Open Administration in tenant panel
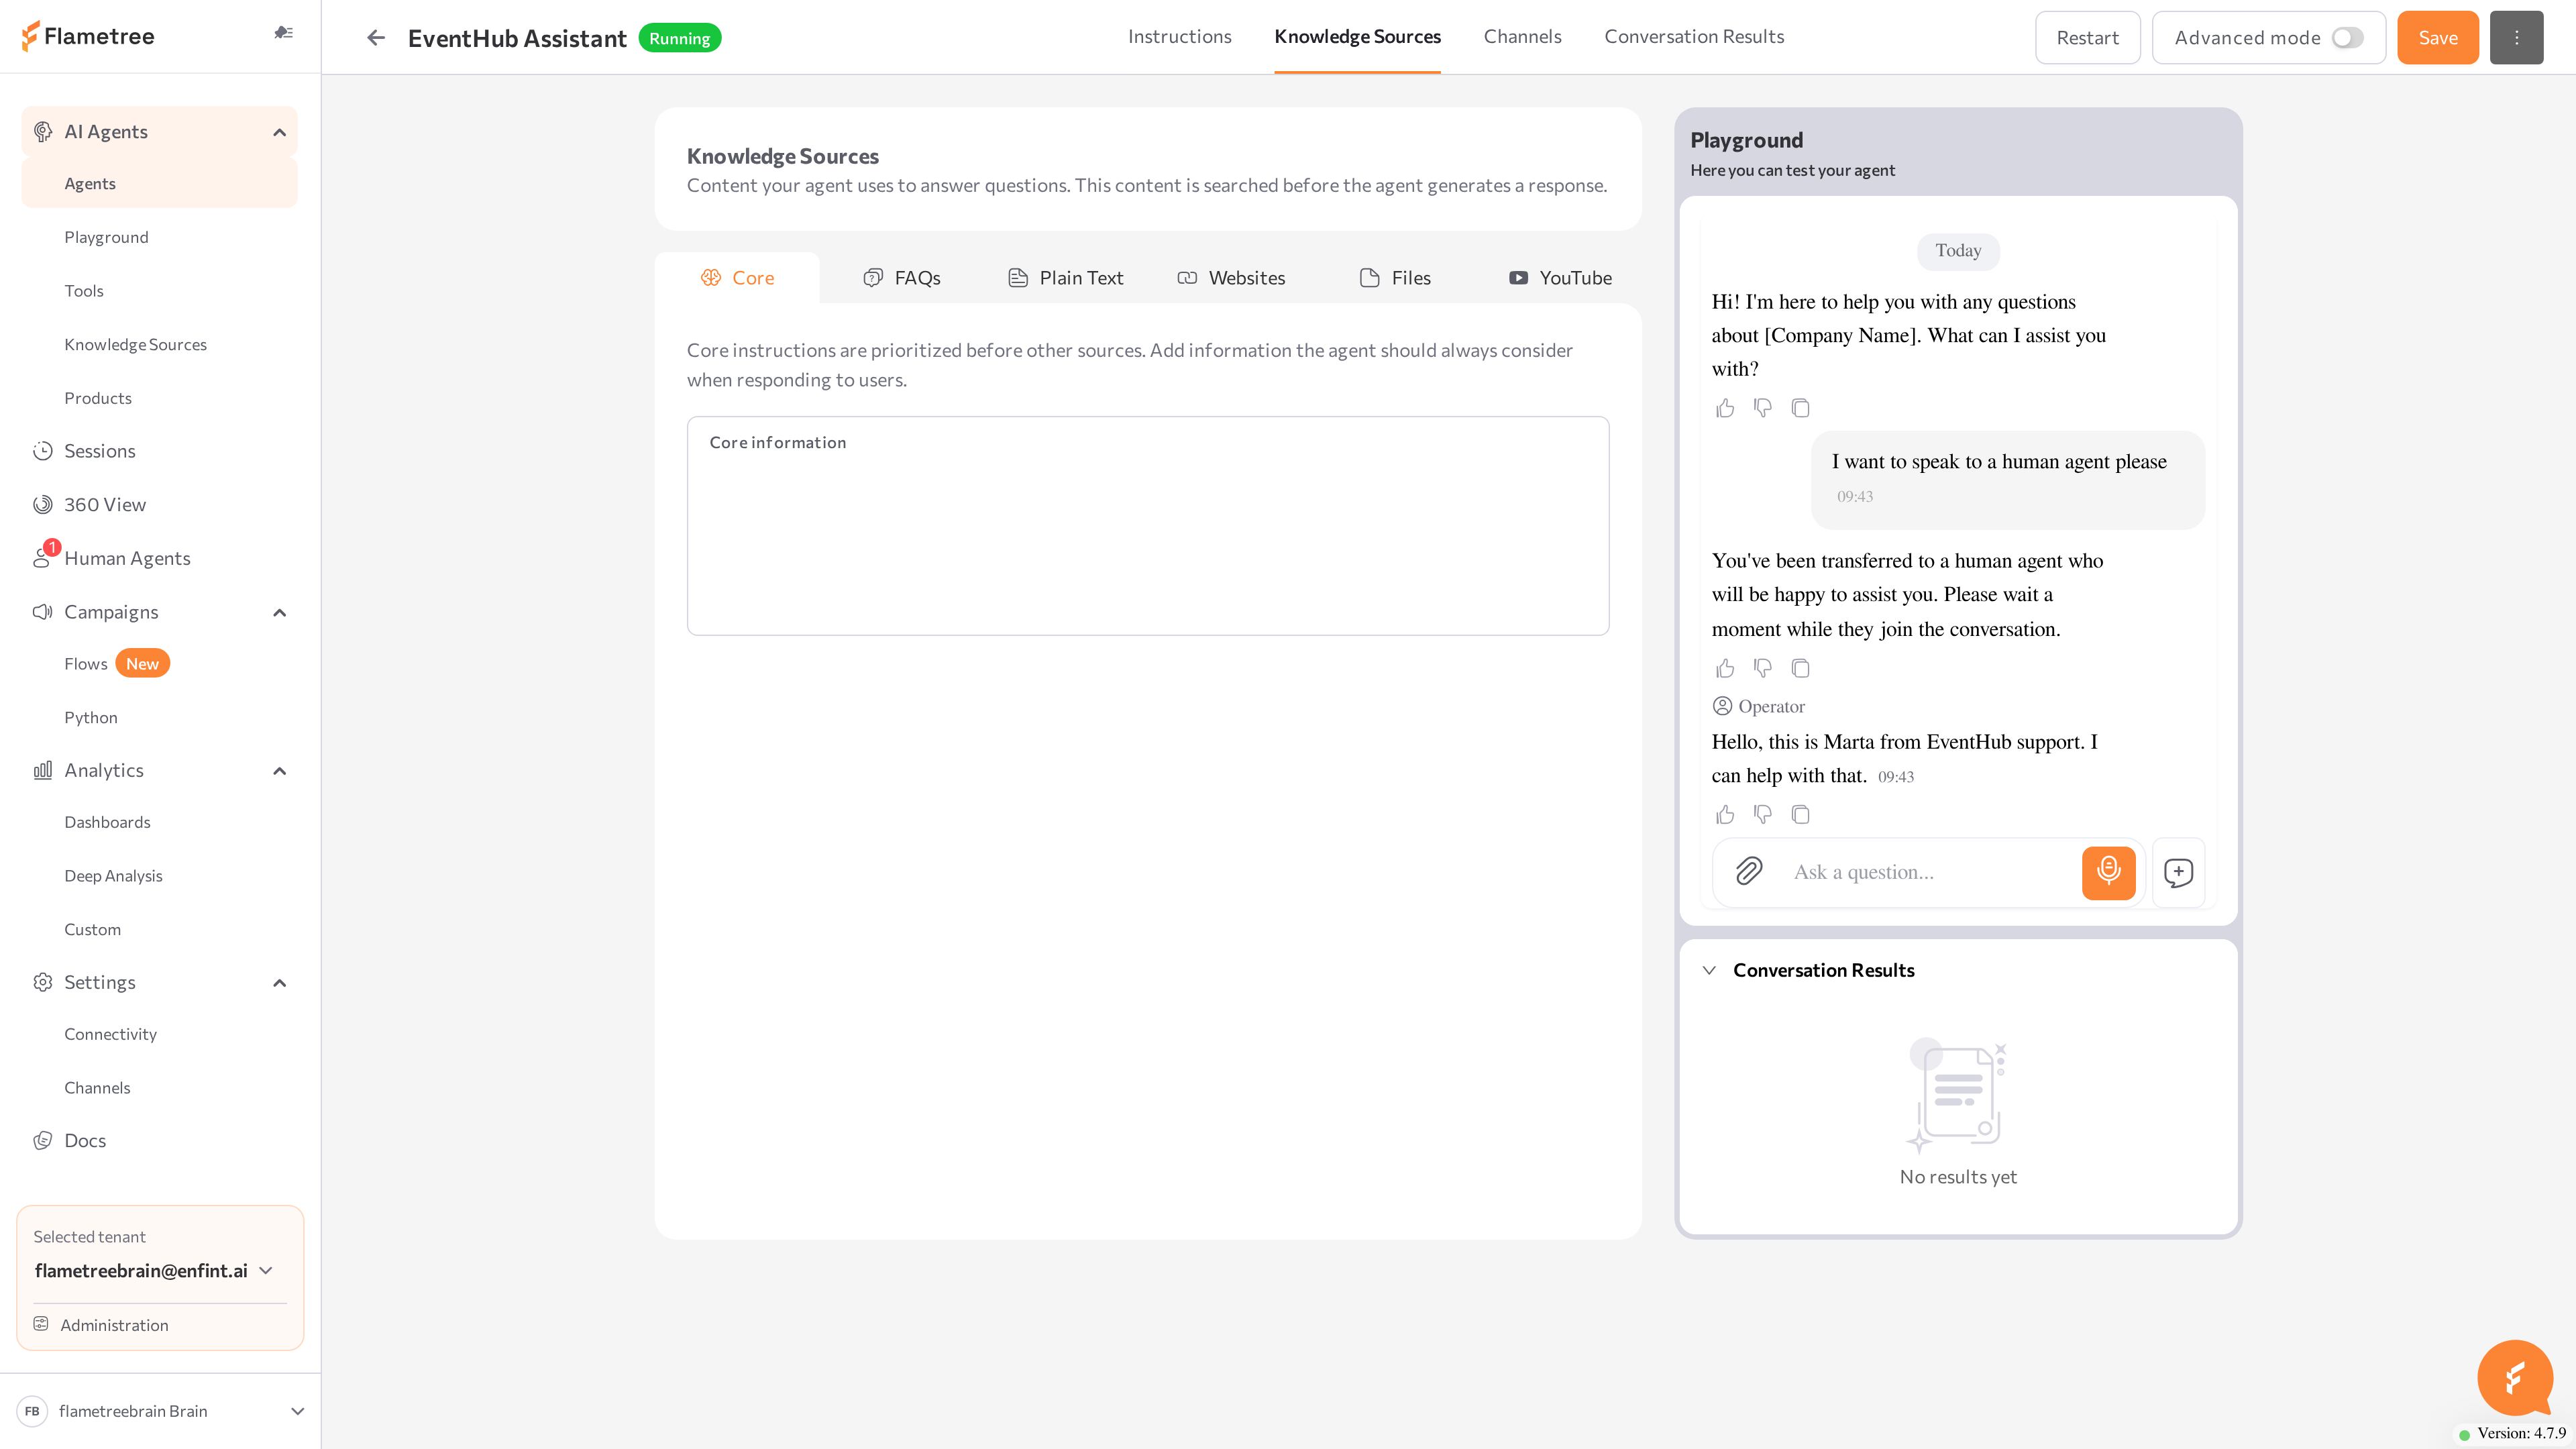Image resolution: width=2576 pixels, height=1449 pixels. point(114,1325)
